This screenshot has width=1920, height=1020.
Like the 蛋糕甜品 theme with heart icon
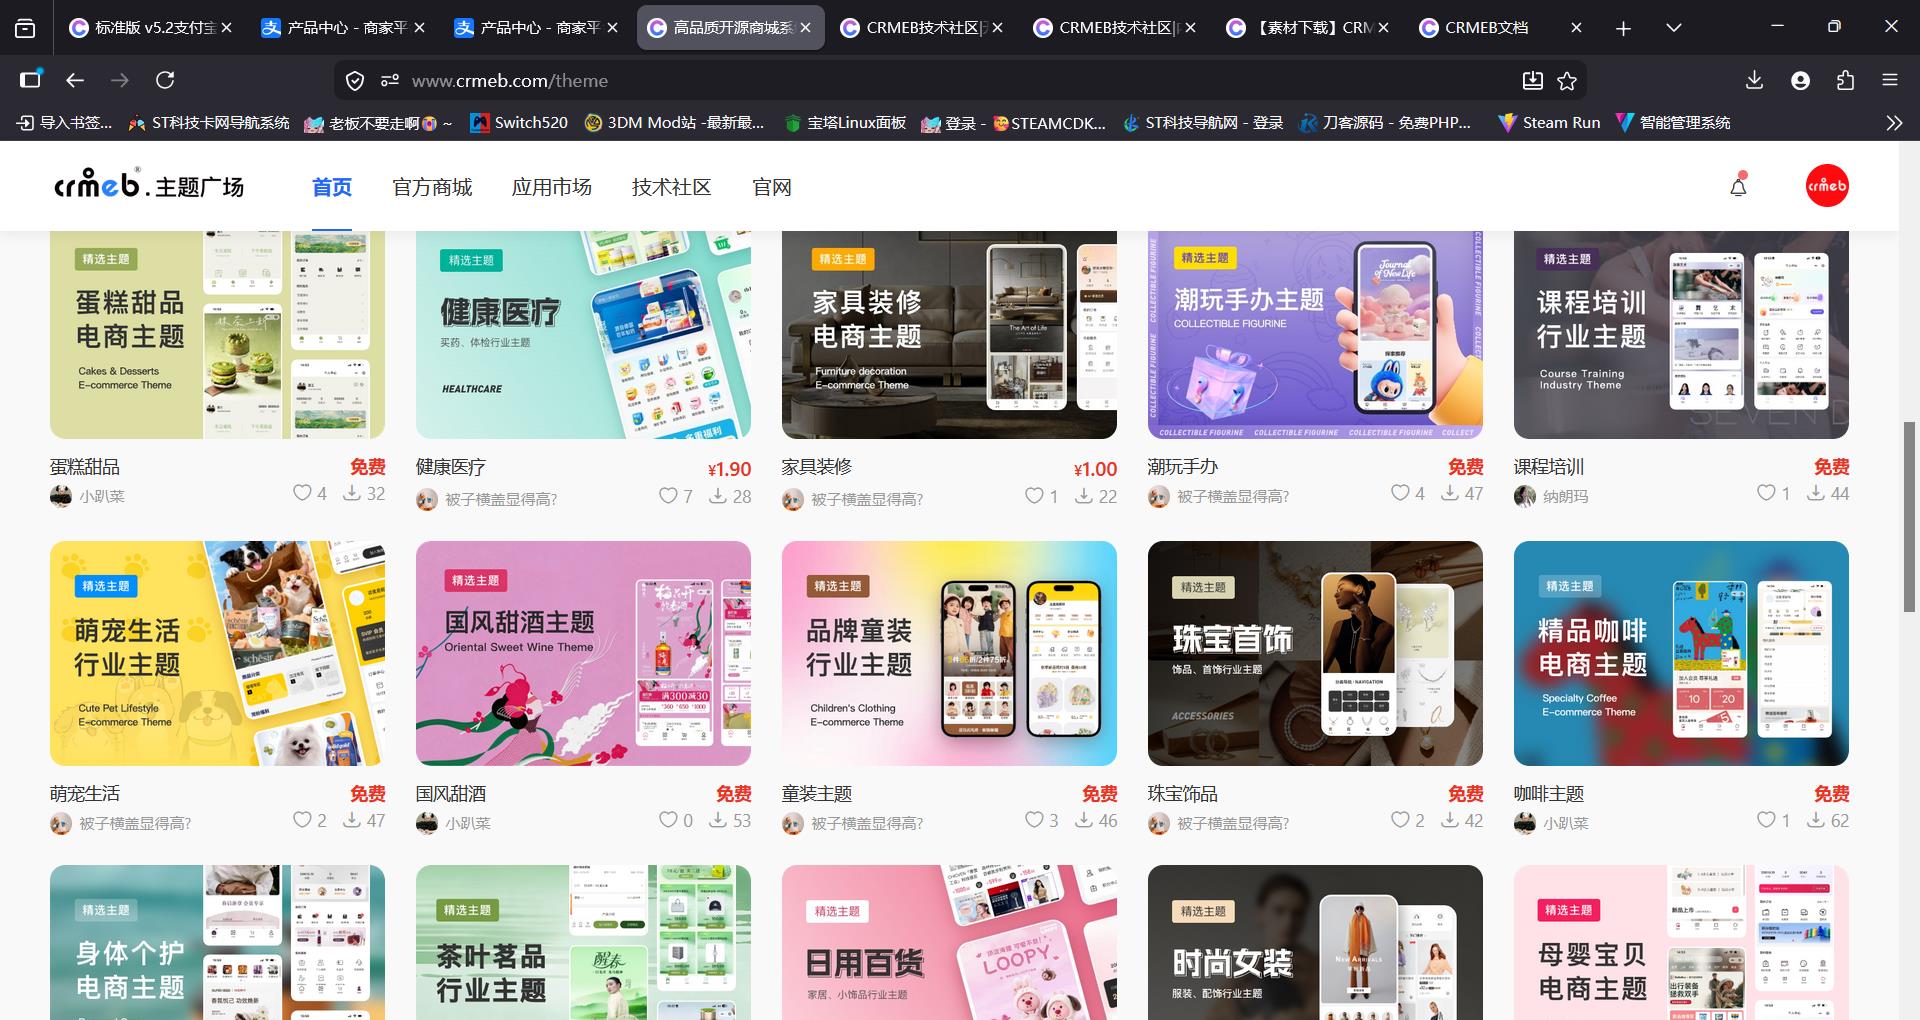302,493
